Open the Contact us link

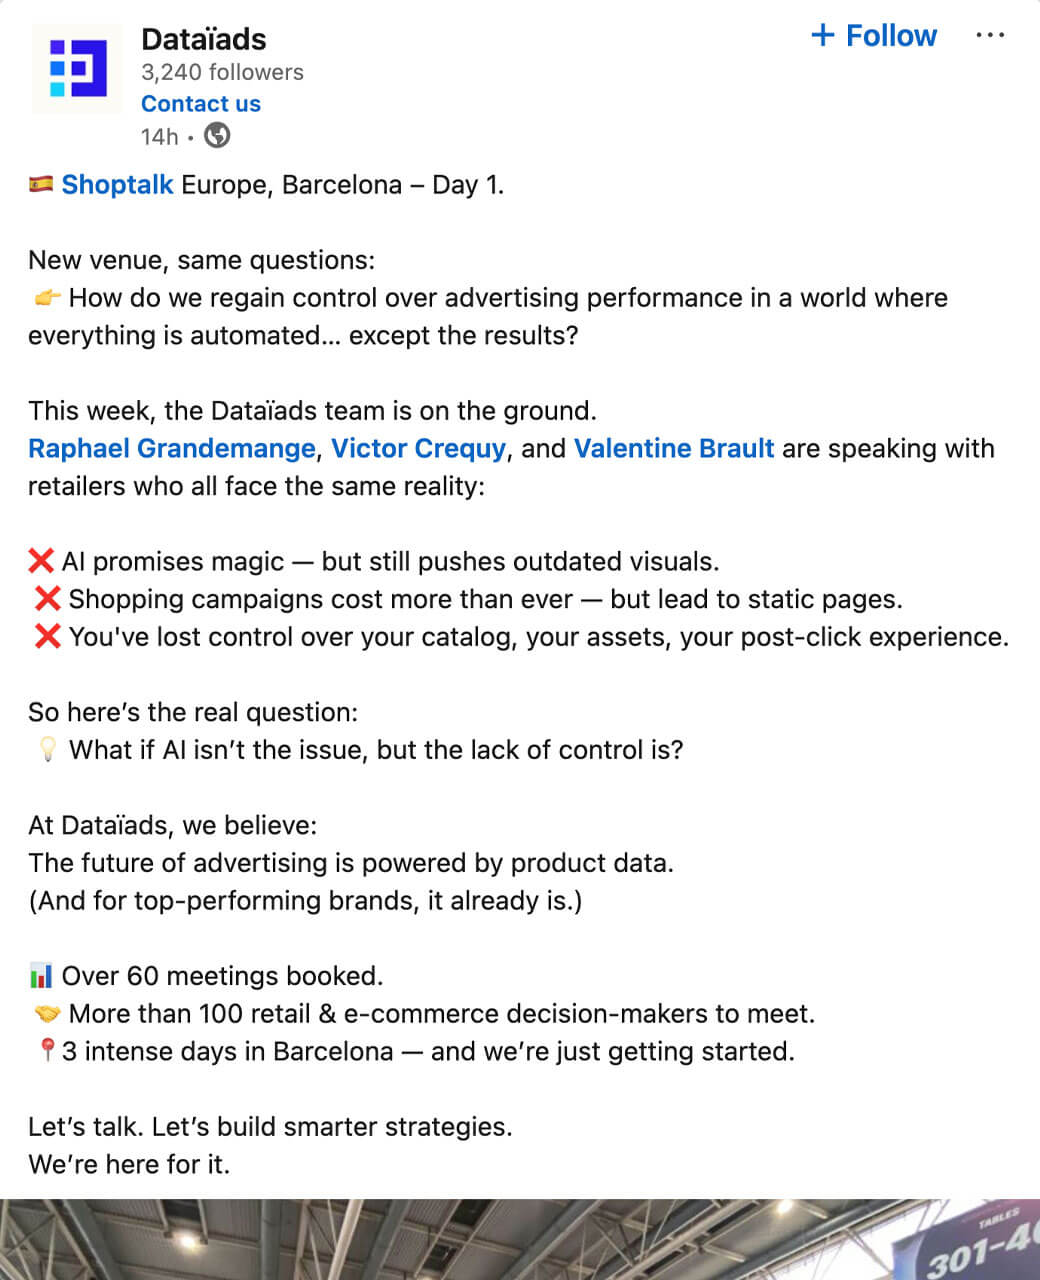pyautogui.click(x=201, y=104)
